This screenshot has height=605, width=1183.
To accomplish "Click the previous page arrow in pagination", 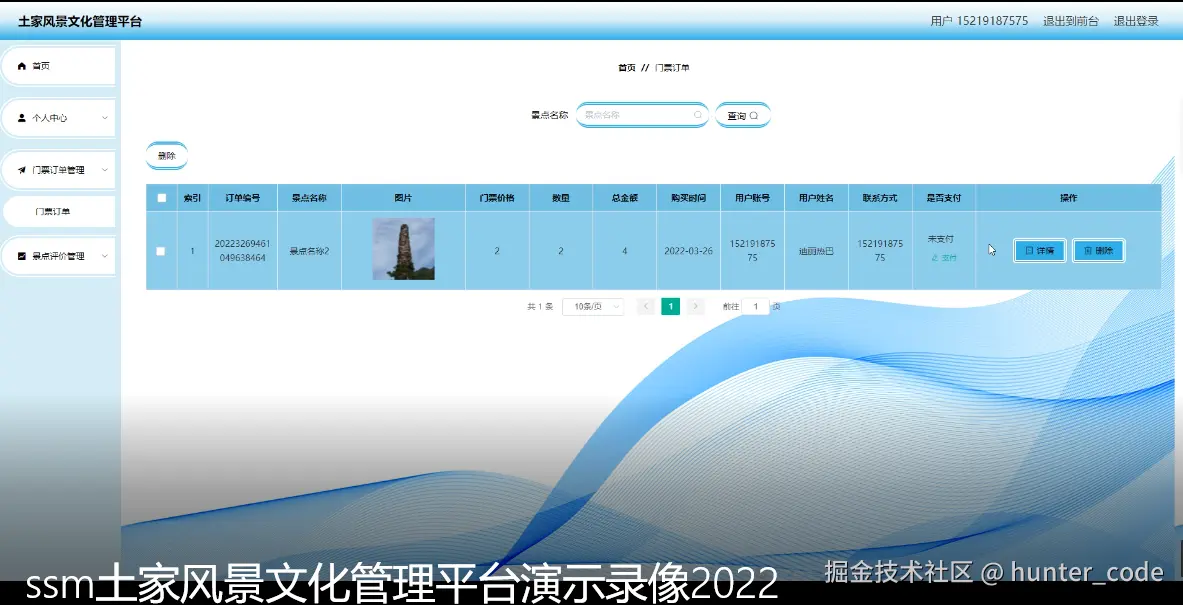I will [645, 306].
